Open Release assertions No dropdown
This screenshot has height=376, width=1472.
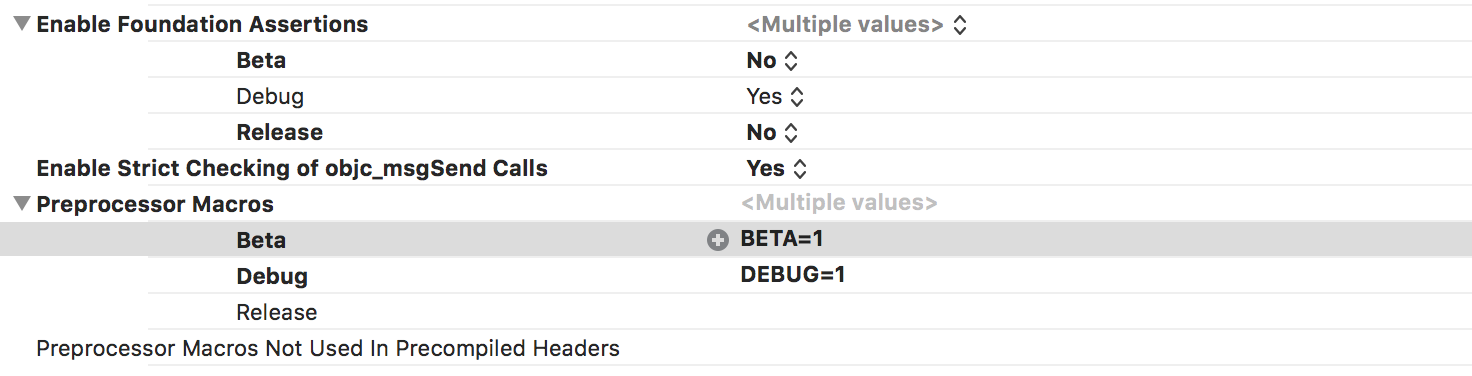coord(772,133)
